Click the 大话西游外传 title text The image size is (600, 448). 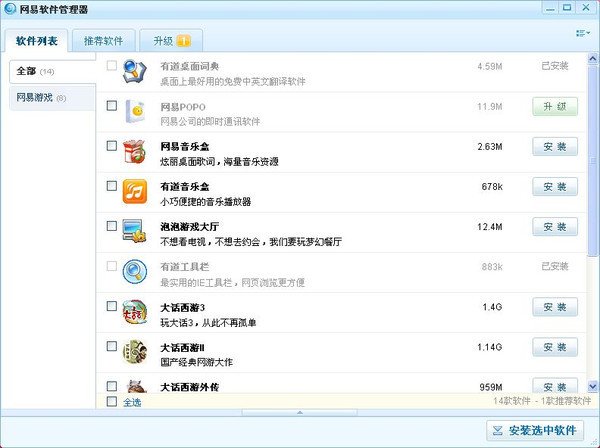tap(189, 387)
